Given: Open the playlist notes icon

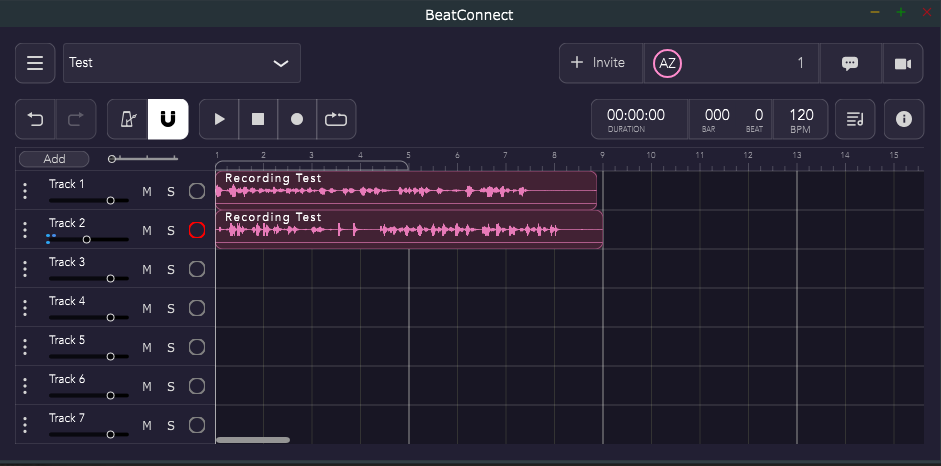Looking at the screenshot, I should pos(855,119).
